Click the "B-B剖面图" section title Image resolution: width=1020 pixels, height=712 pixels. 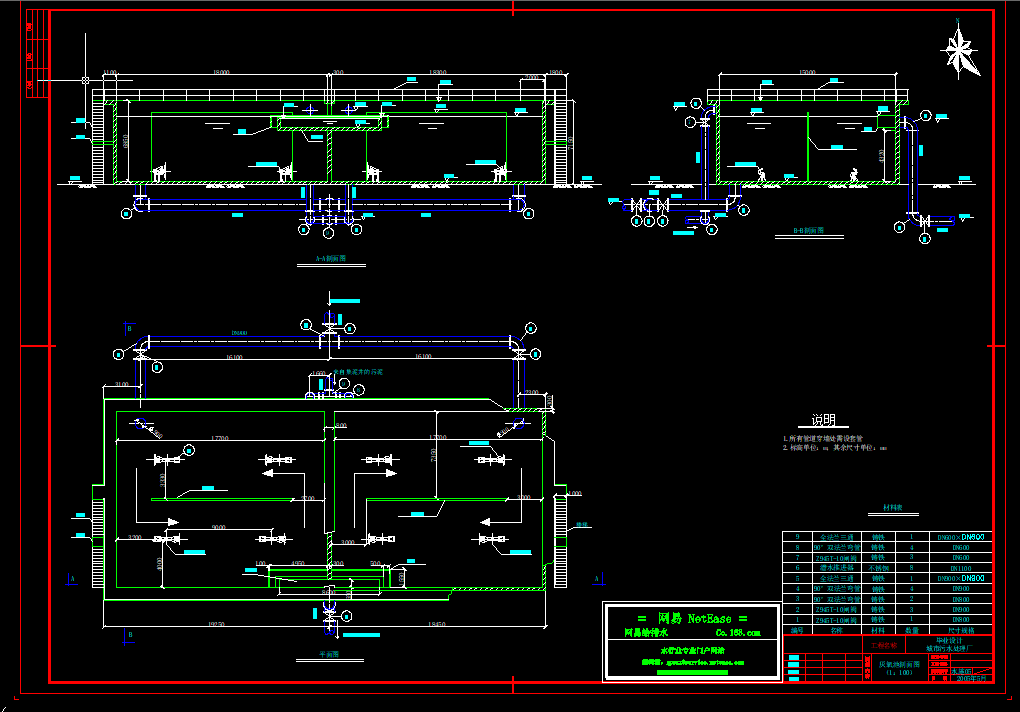[809, 231]
